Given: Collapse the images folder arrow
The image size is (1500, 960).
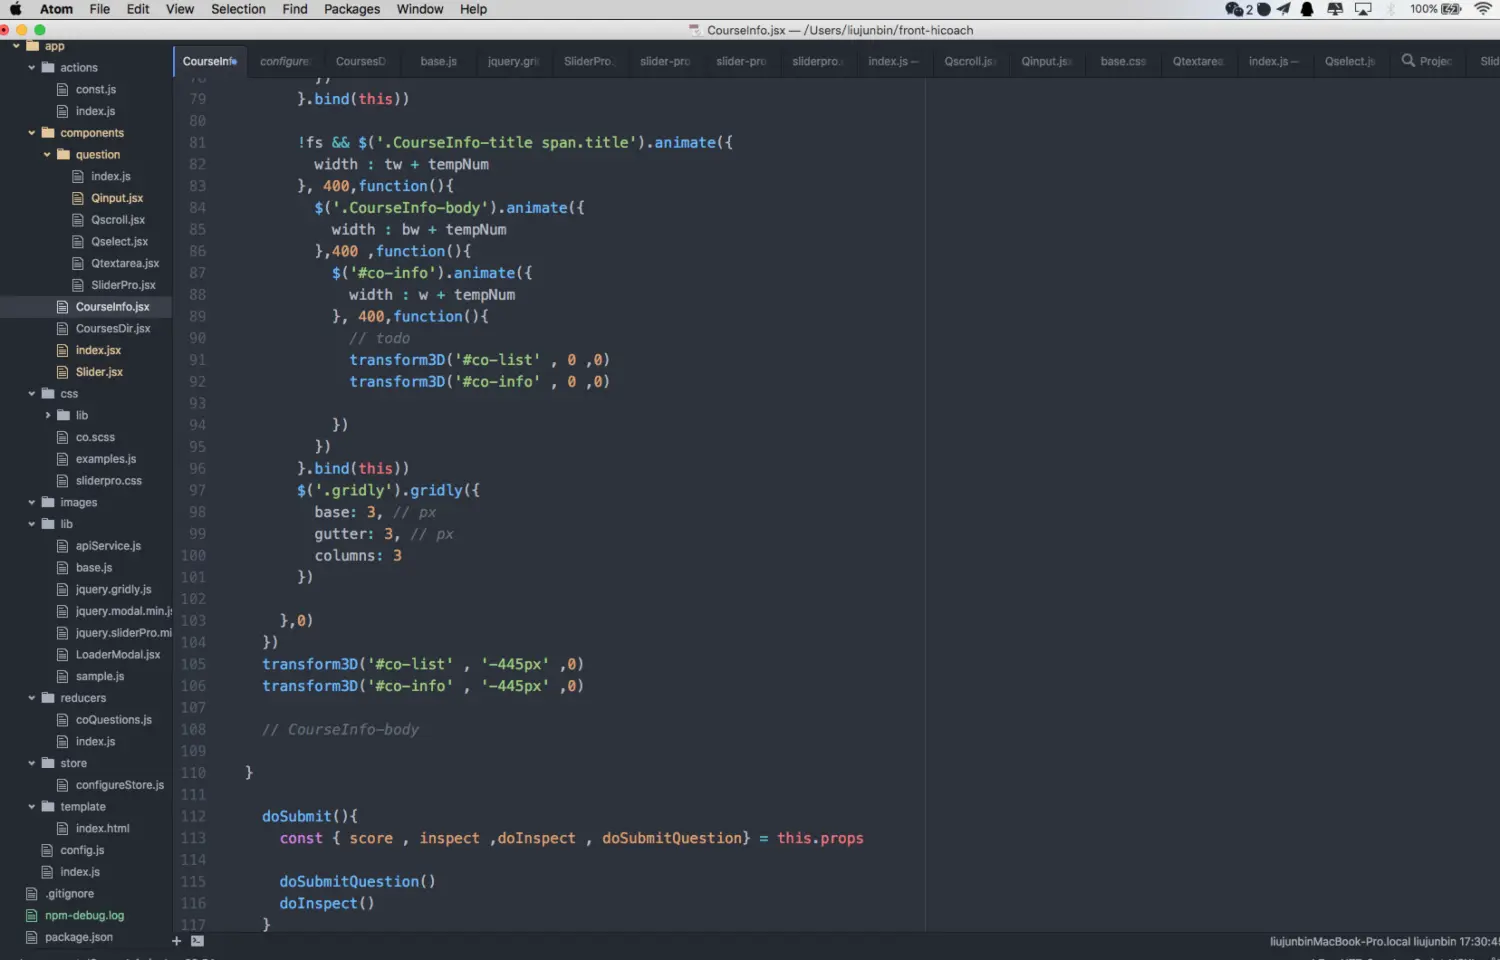Looking at the screenshot, I should tap(32, 503).
